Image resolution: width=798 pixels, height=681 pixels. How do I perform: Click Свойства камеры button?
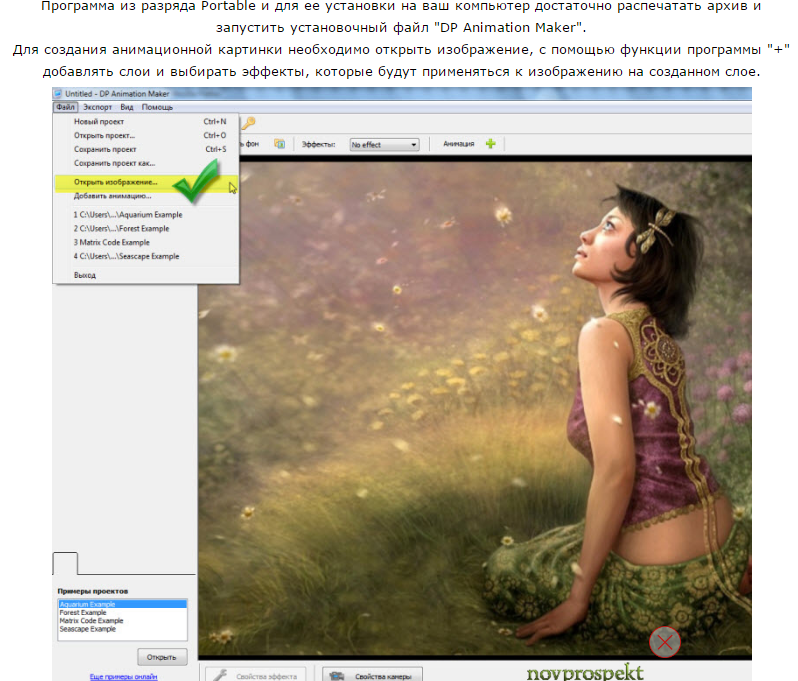tap(373, 675)
